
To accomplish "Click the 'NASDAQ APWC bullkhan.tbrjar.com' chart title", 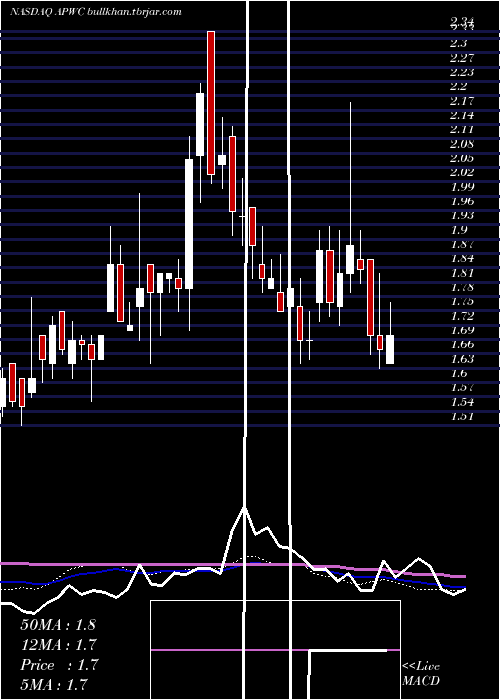I will coord(96,12).
